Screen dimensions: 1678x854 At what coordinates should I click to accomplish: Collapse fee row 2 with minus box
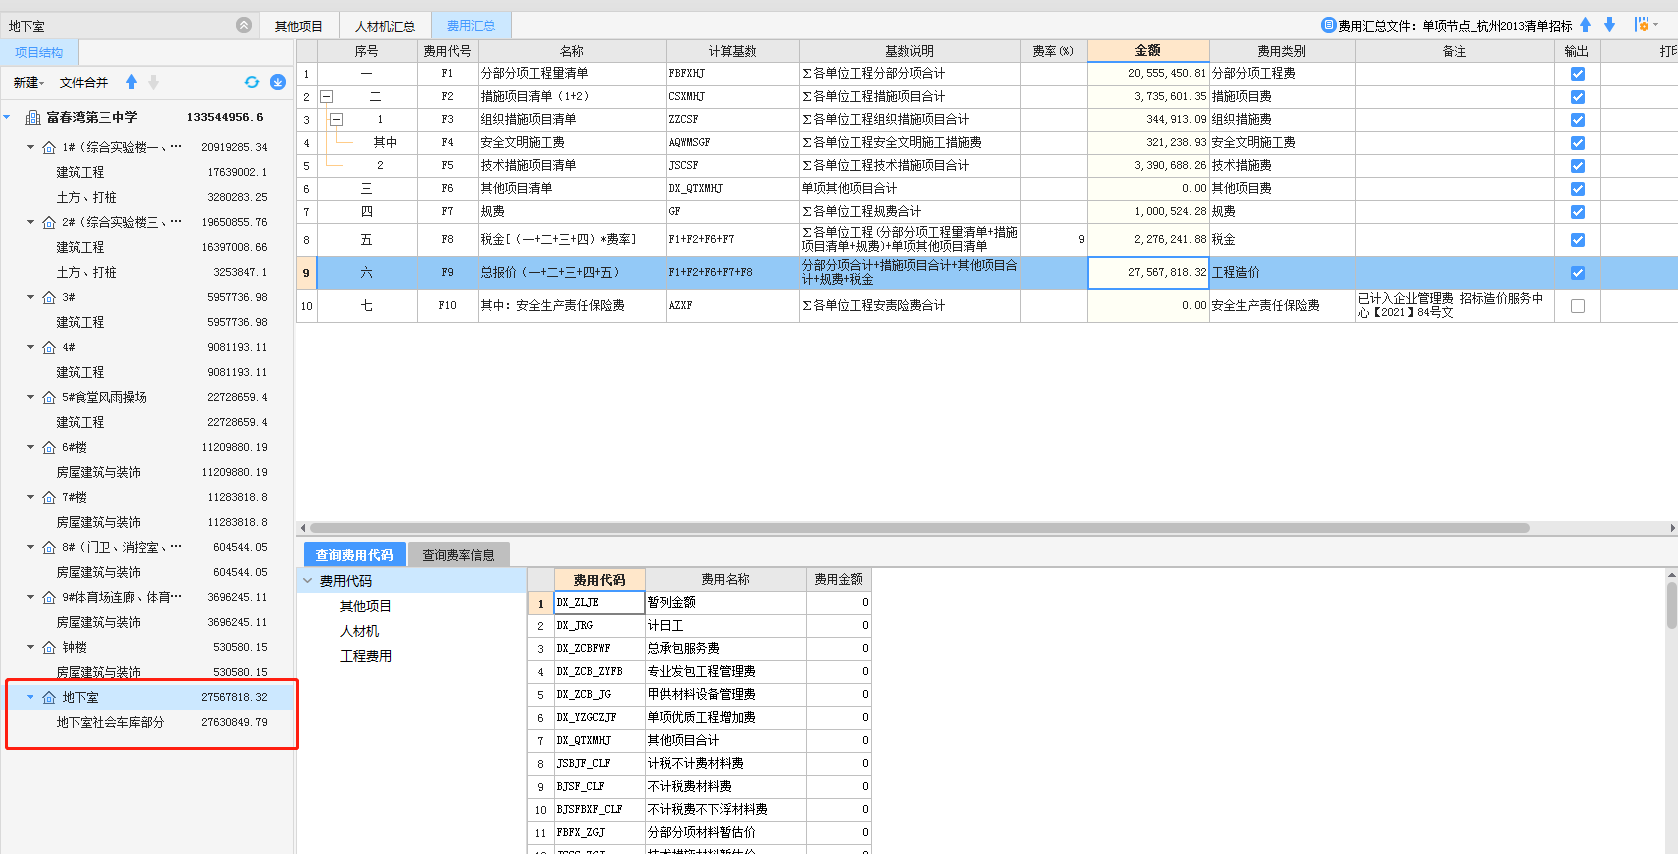point(326,97)
